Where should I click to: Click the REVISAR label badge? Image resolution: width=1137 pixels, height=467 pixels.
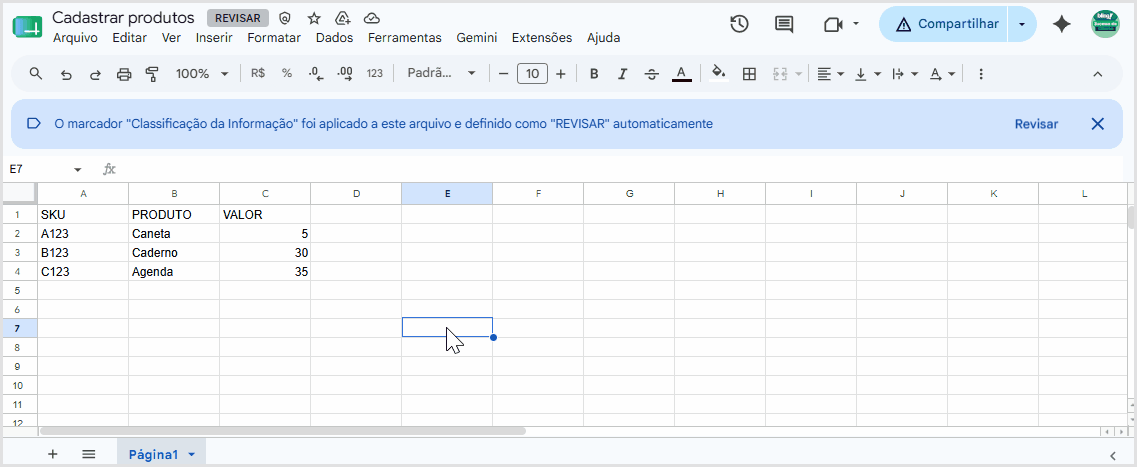[x=238, y=18]
